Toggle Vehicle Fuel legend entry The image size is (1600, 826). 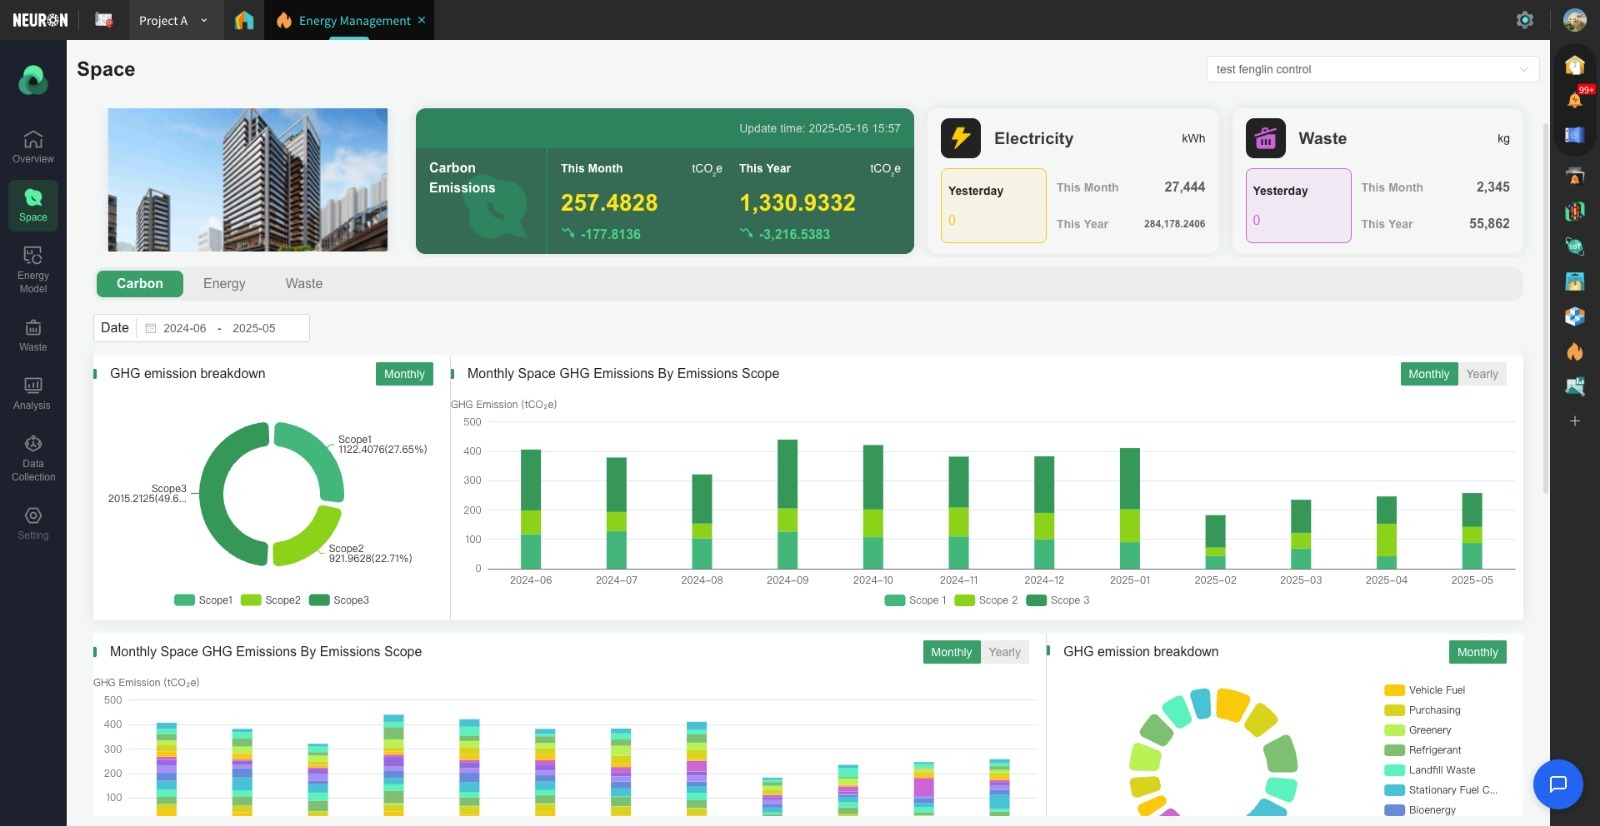coord(1425,690)
